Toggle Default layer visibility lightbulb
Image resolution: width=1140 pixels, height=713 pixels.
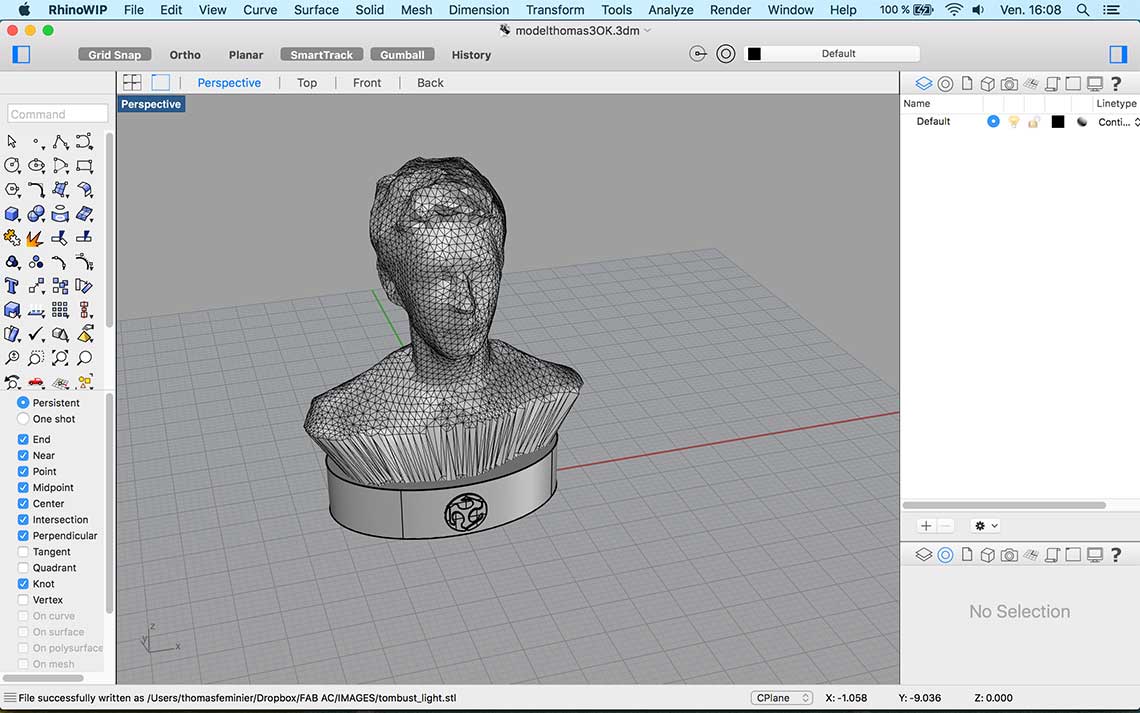(1013, 121)
